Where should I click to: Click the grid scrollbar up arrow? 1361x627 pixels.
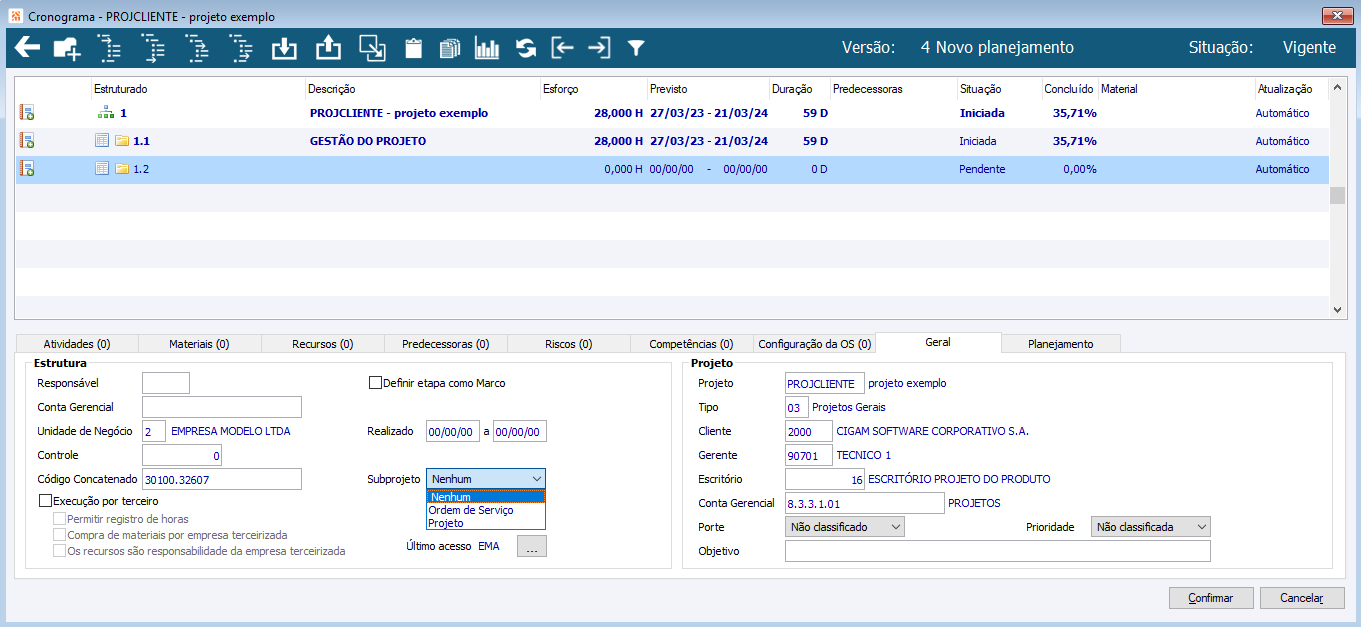tap(1338, 88)
